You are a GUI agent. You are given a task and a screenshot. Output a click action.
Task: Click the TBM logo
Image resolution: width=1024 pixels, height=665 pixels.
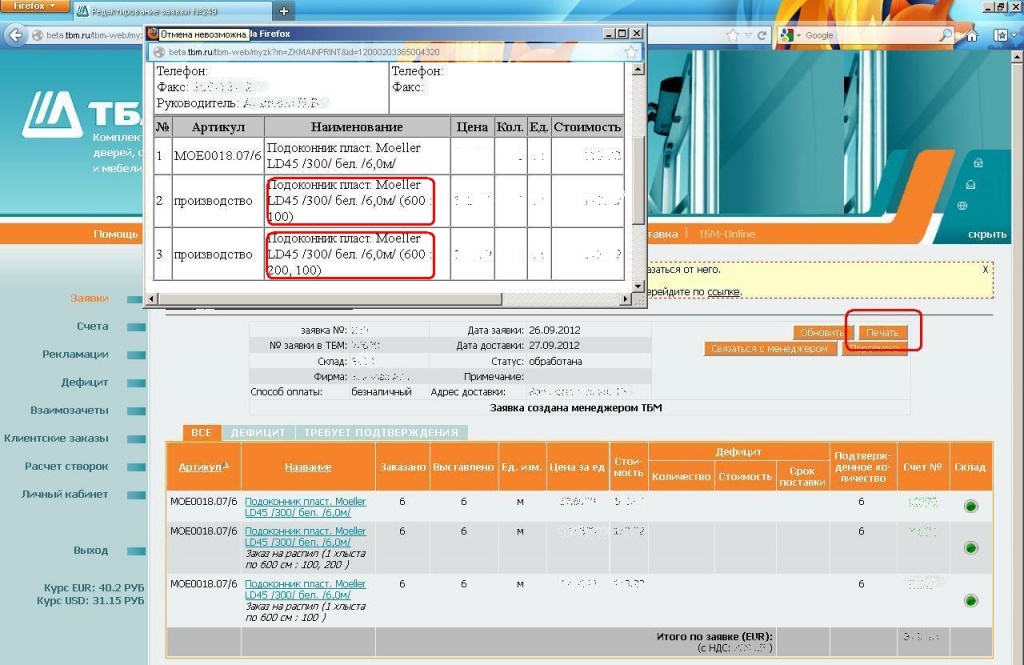coord(82,114)
